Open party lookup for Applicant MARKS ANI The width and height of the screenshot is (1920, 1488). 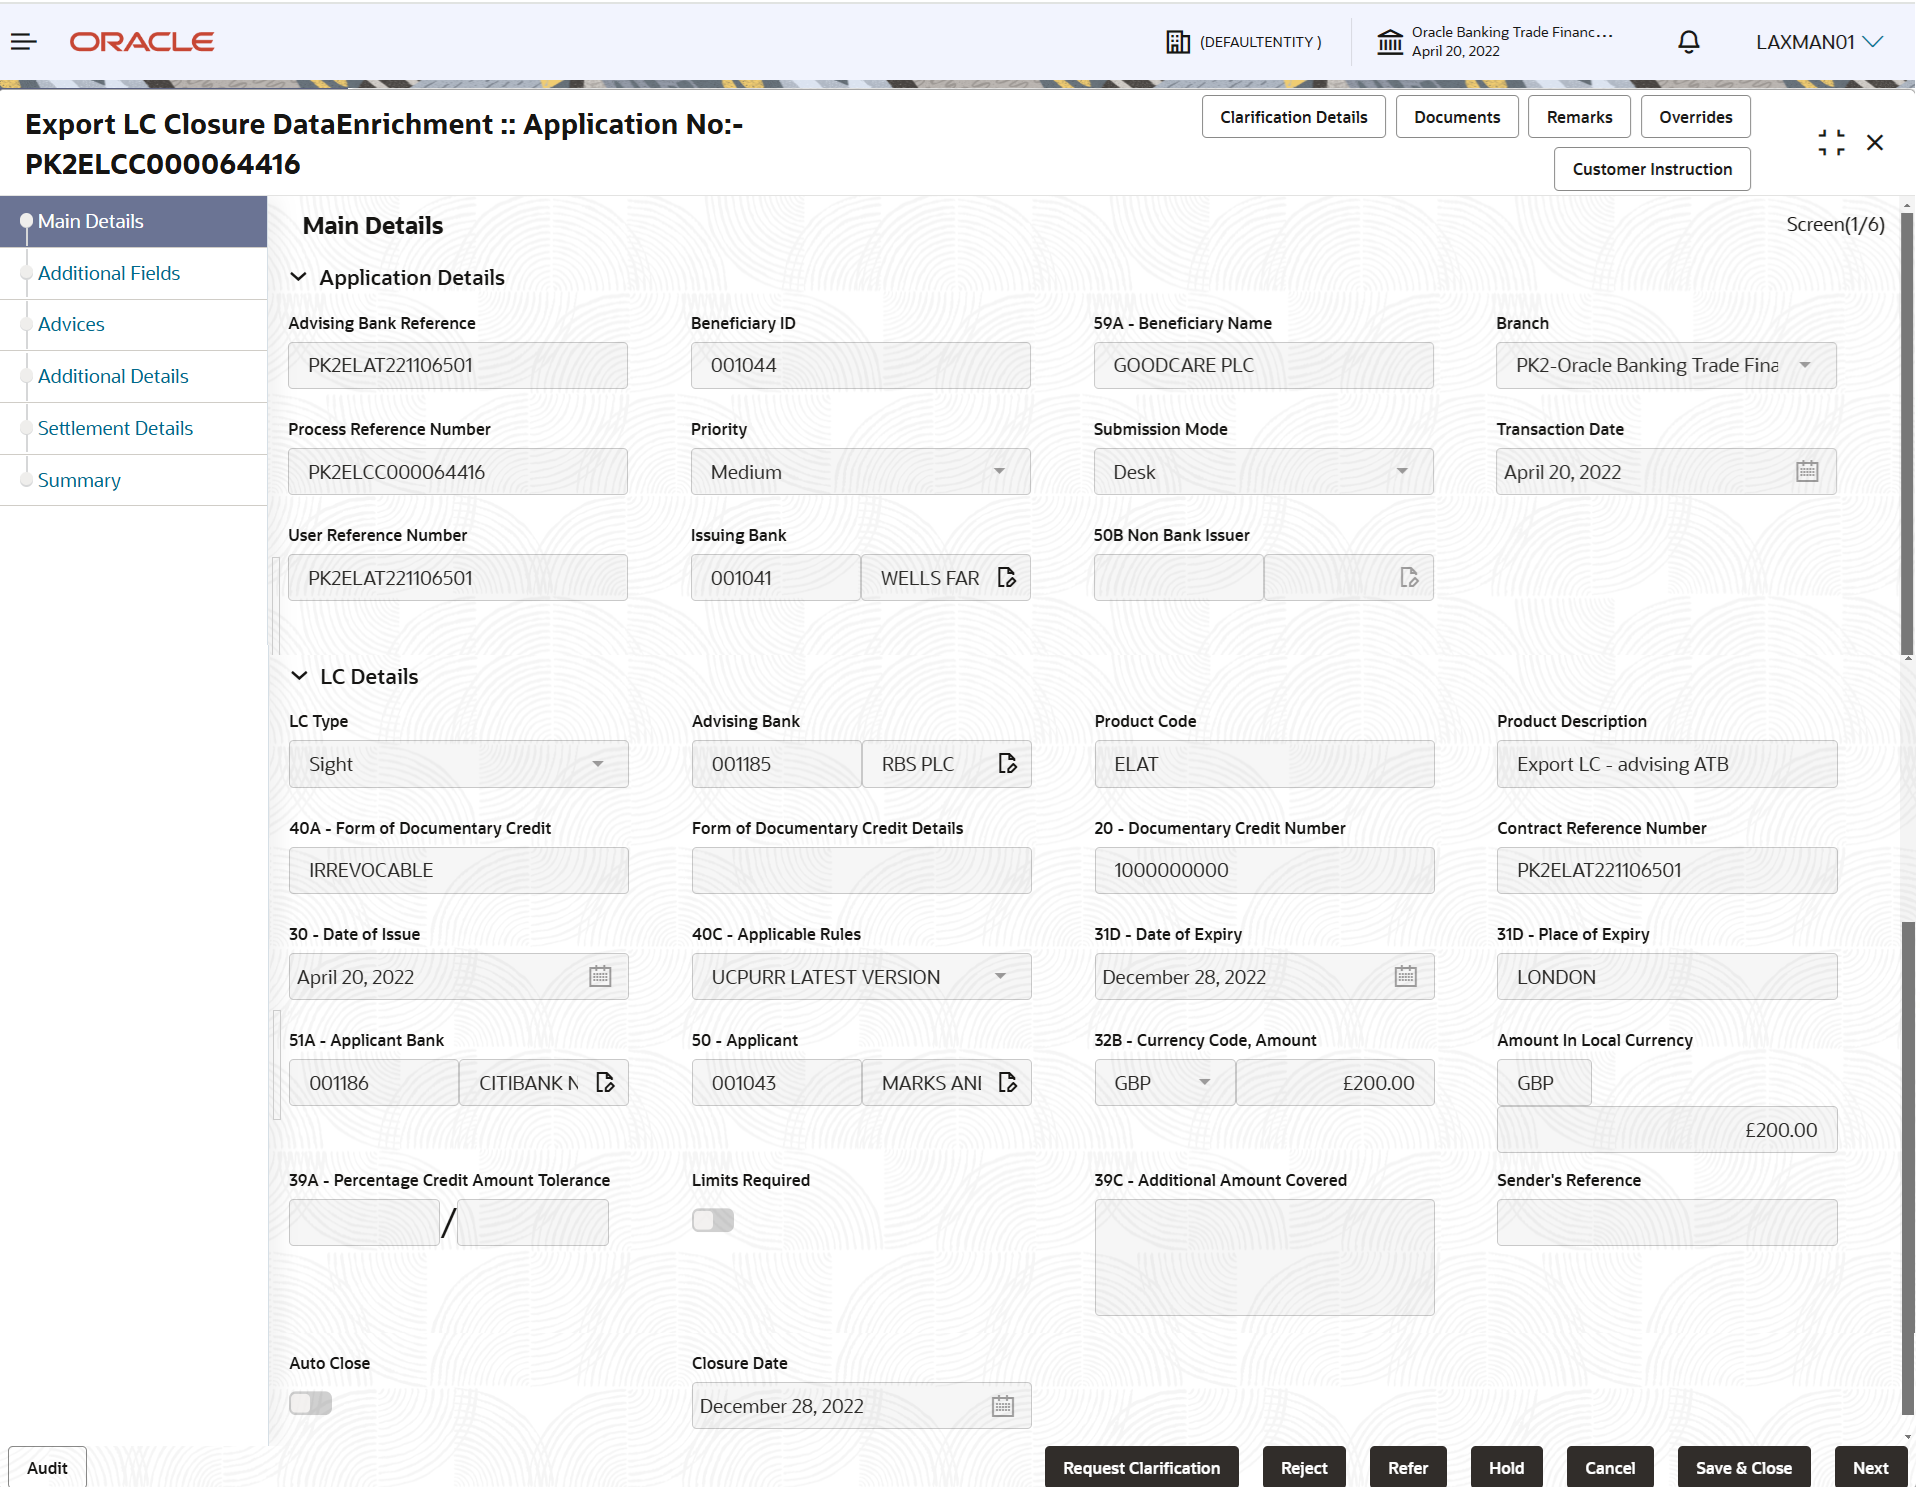[1006, 1082]
